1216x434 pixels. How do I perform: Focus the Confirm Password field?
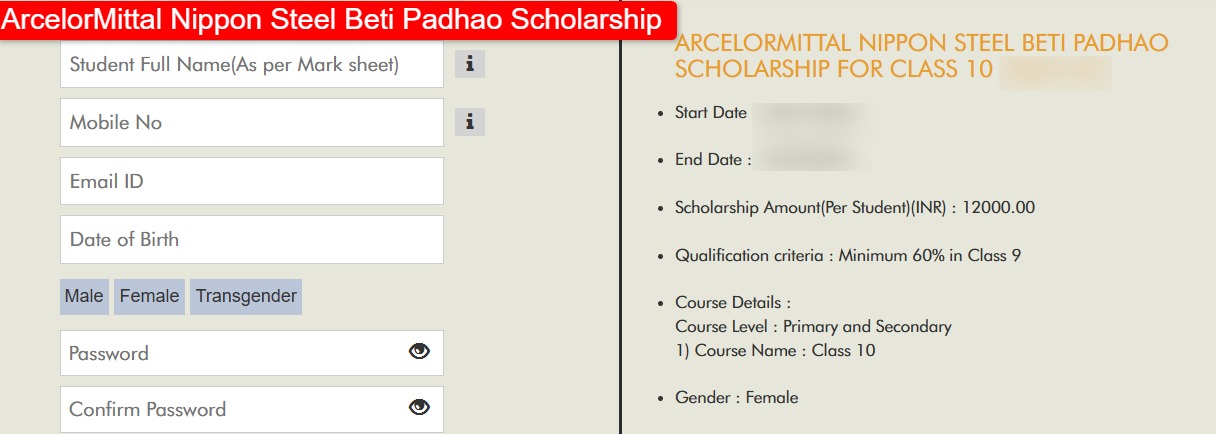[x=230, y=409]
